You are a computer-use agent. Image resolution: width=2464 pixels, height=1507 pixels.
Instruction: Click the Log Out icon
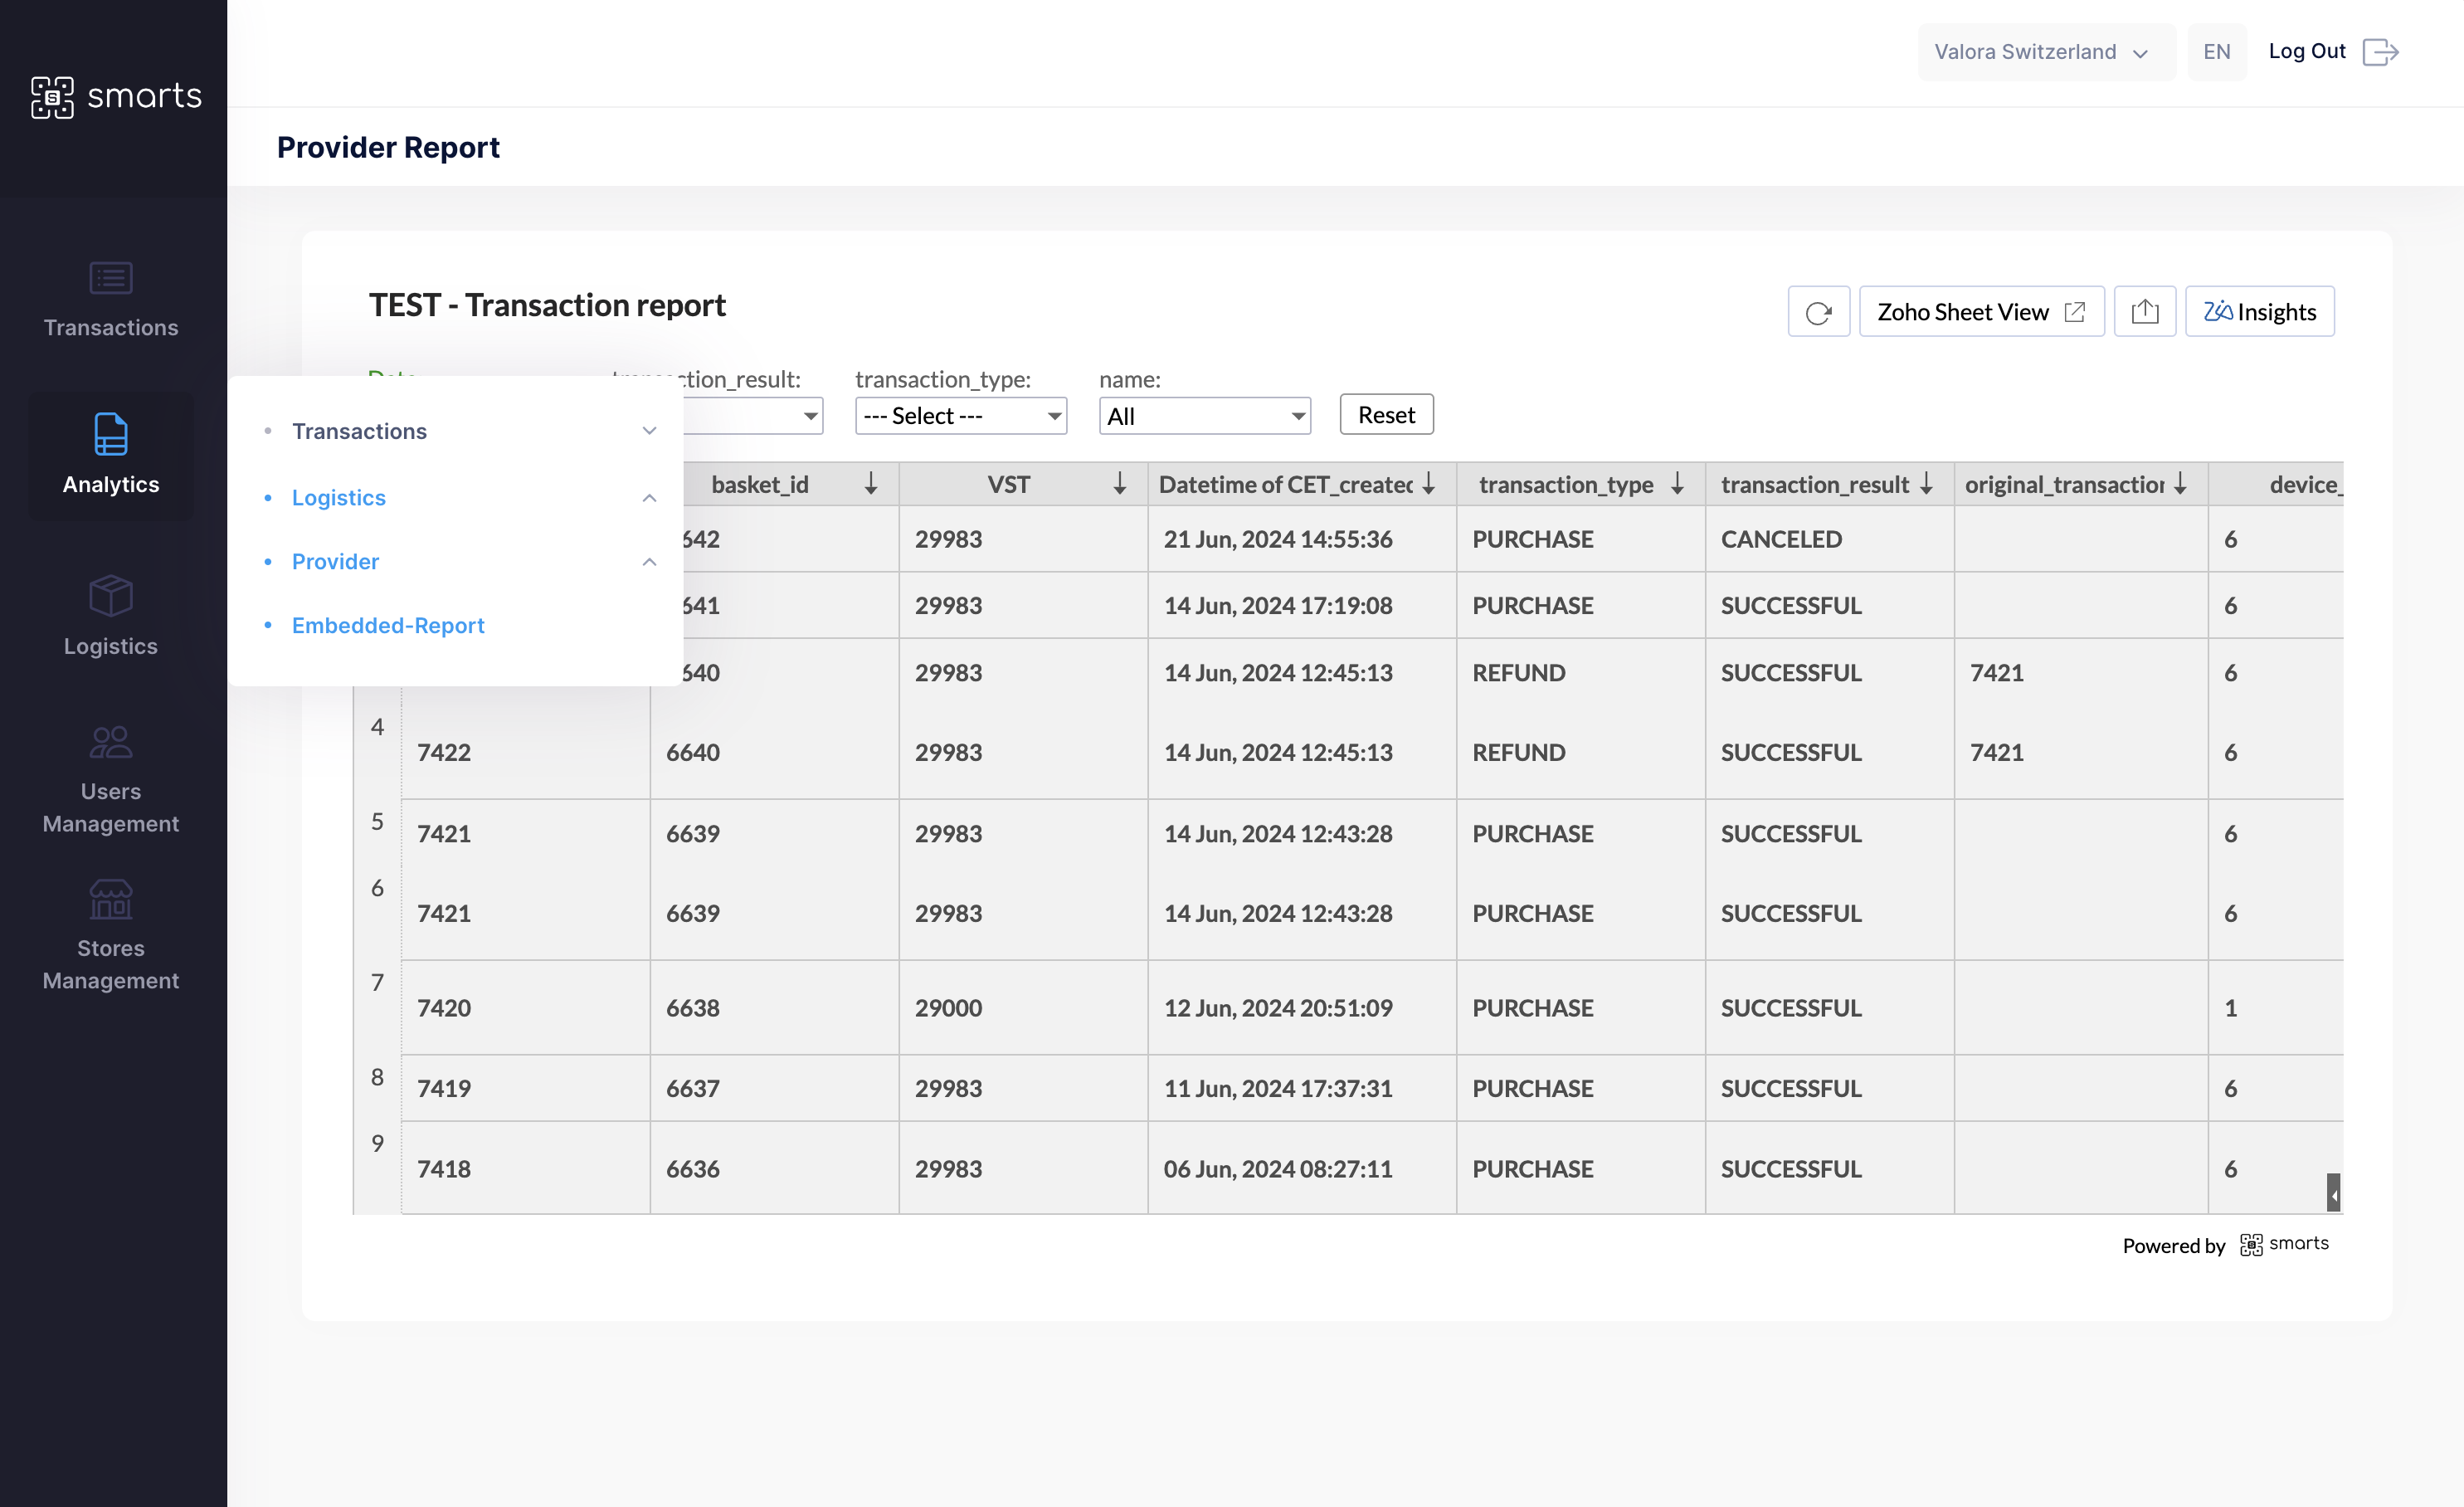(2380, 51)
